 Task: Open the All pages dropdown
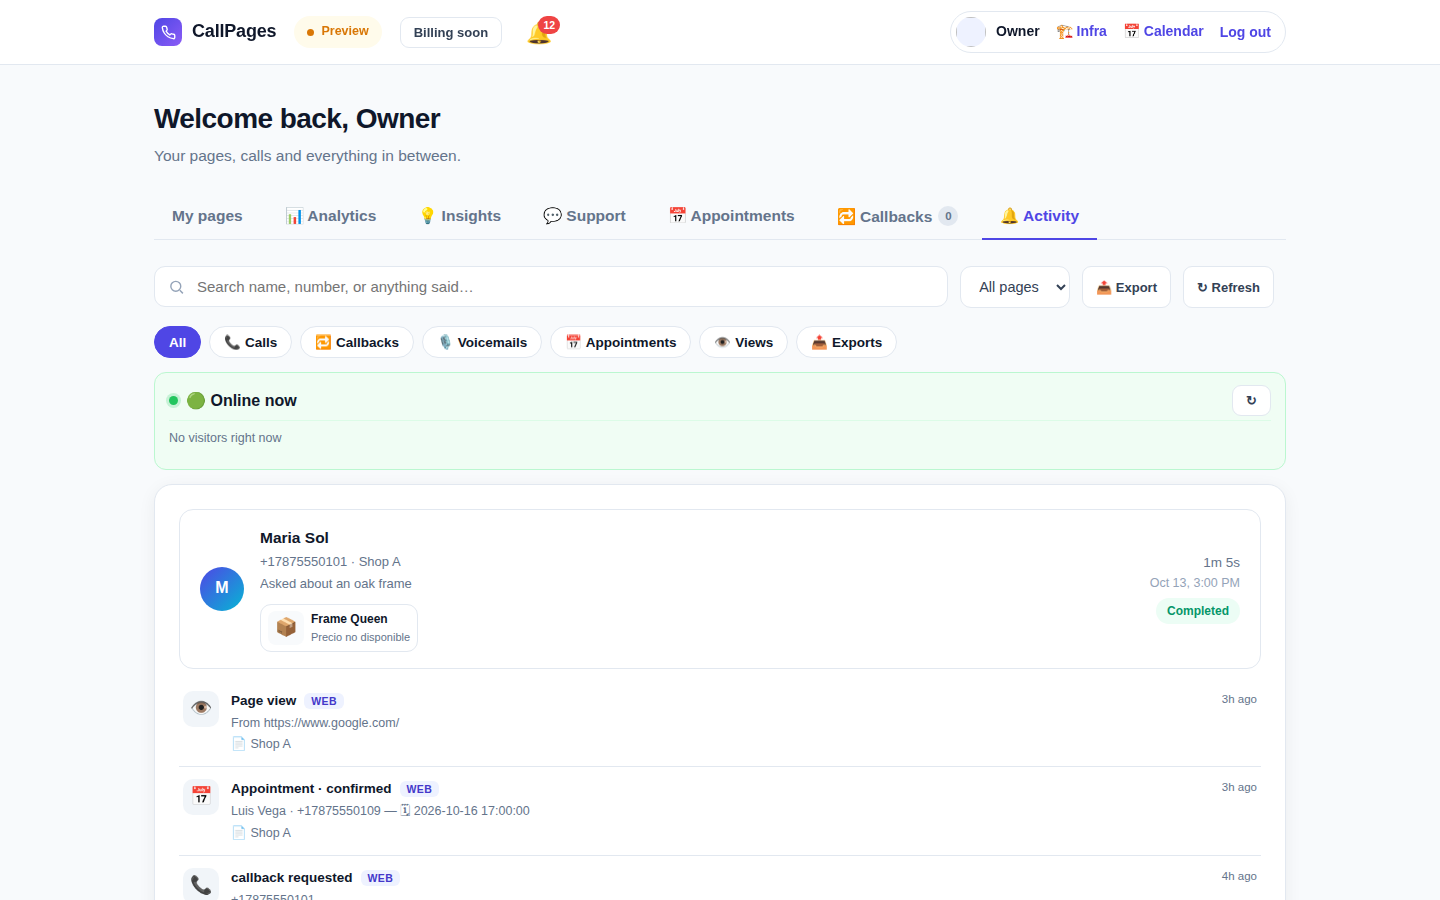click(1015, 287)
